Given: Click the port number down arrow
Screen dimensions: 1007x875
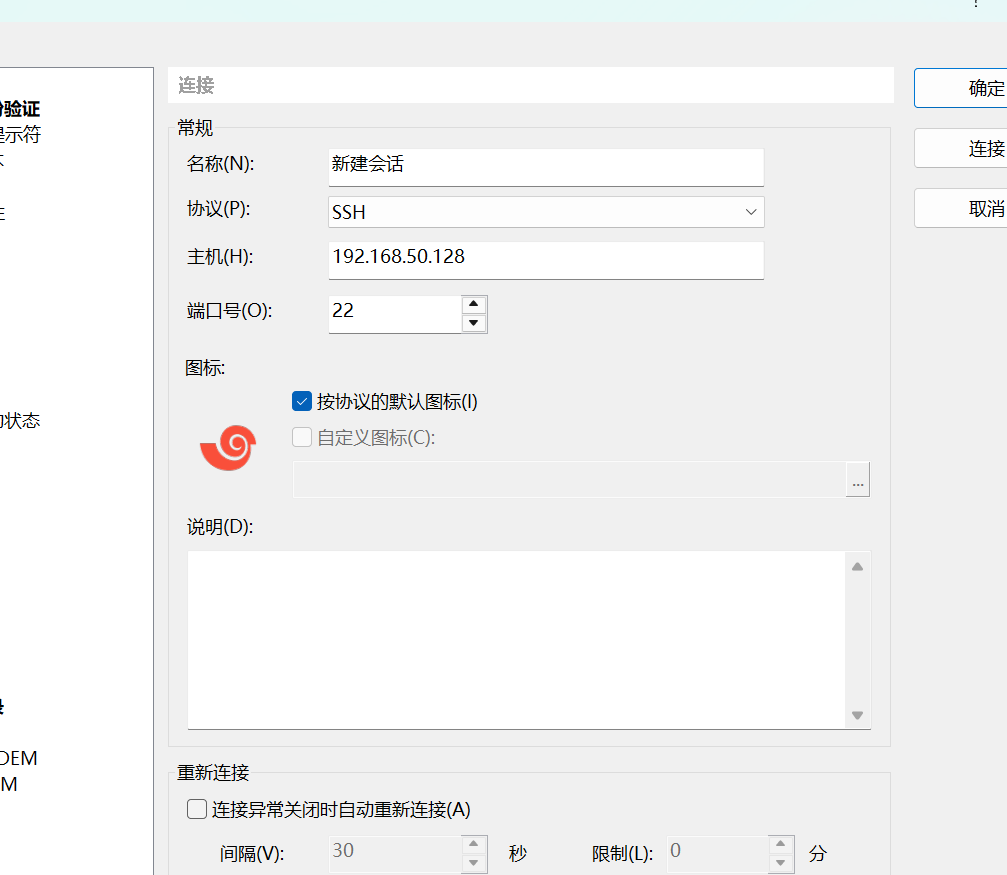Looking at the screenshot, I should point(473,322).
